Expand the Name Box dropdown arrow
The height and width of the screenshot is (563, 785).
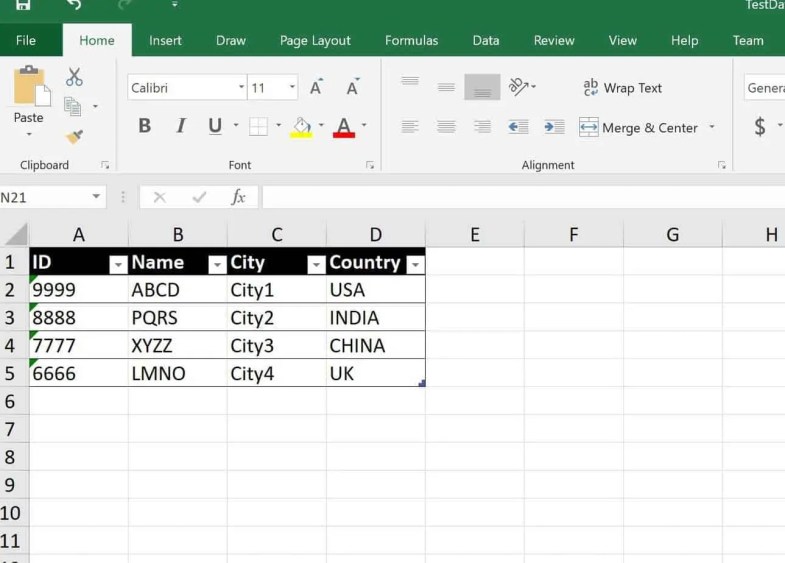(96, 197)
